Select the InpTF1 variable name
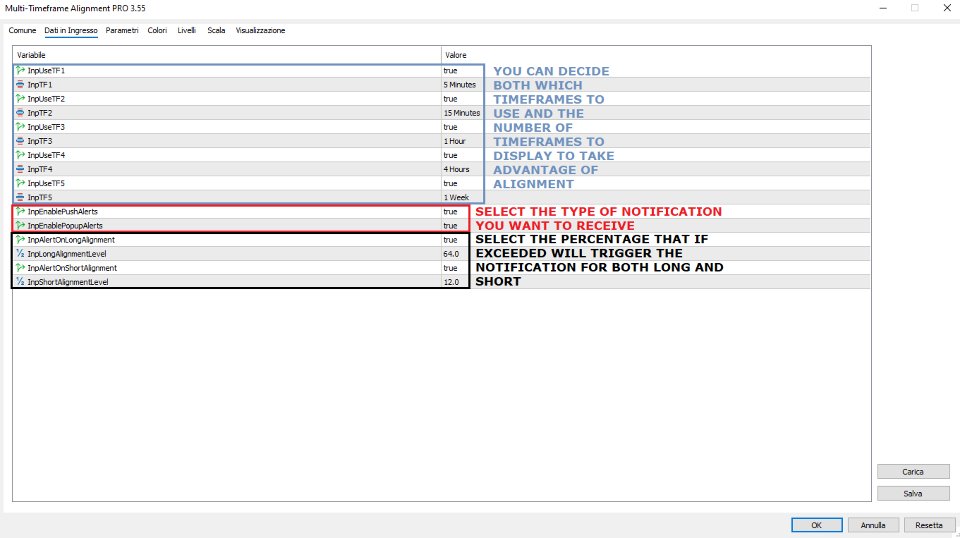The width and height of the screenshot is (960, 538). (x=40, y=84)
